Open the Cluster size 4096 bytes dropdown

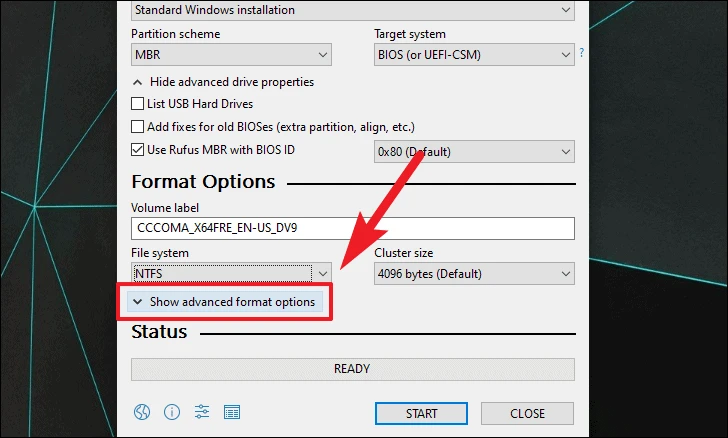pos(474,274)
